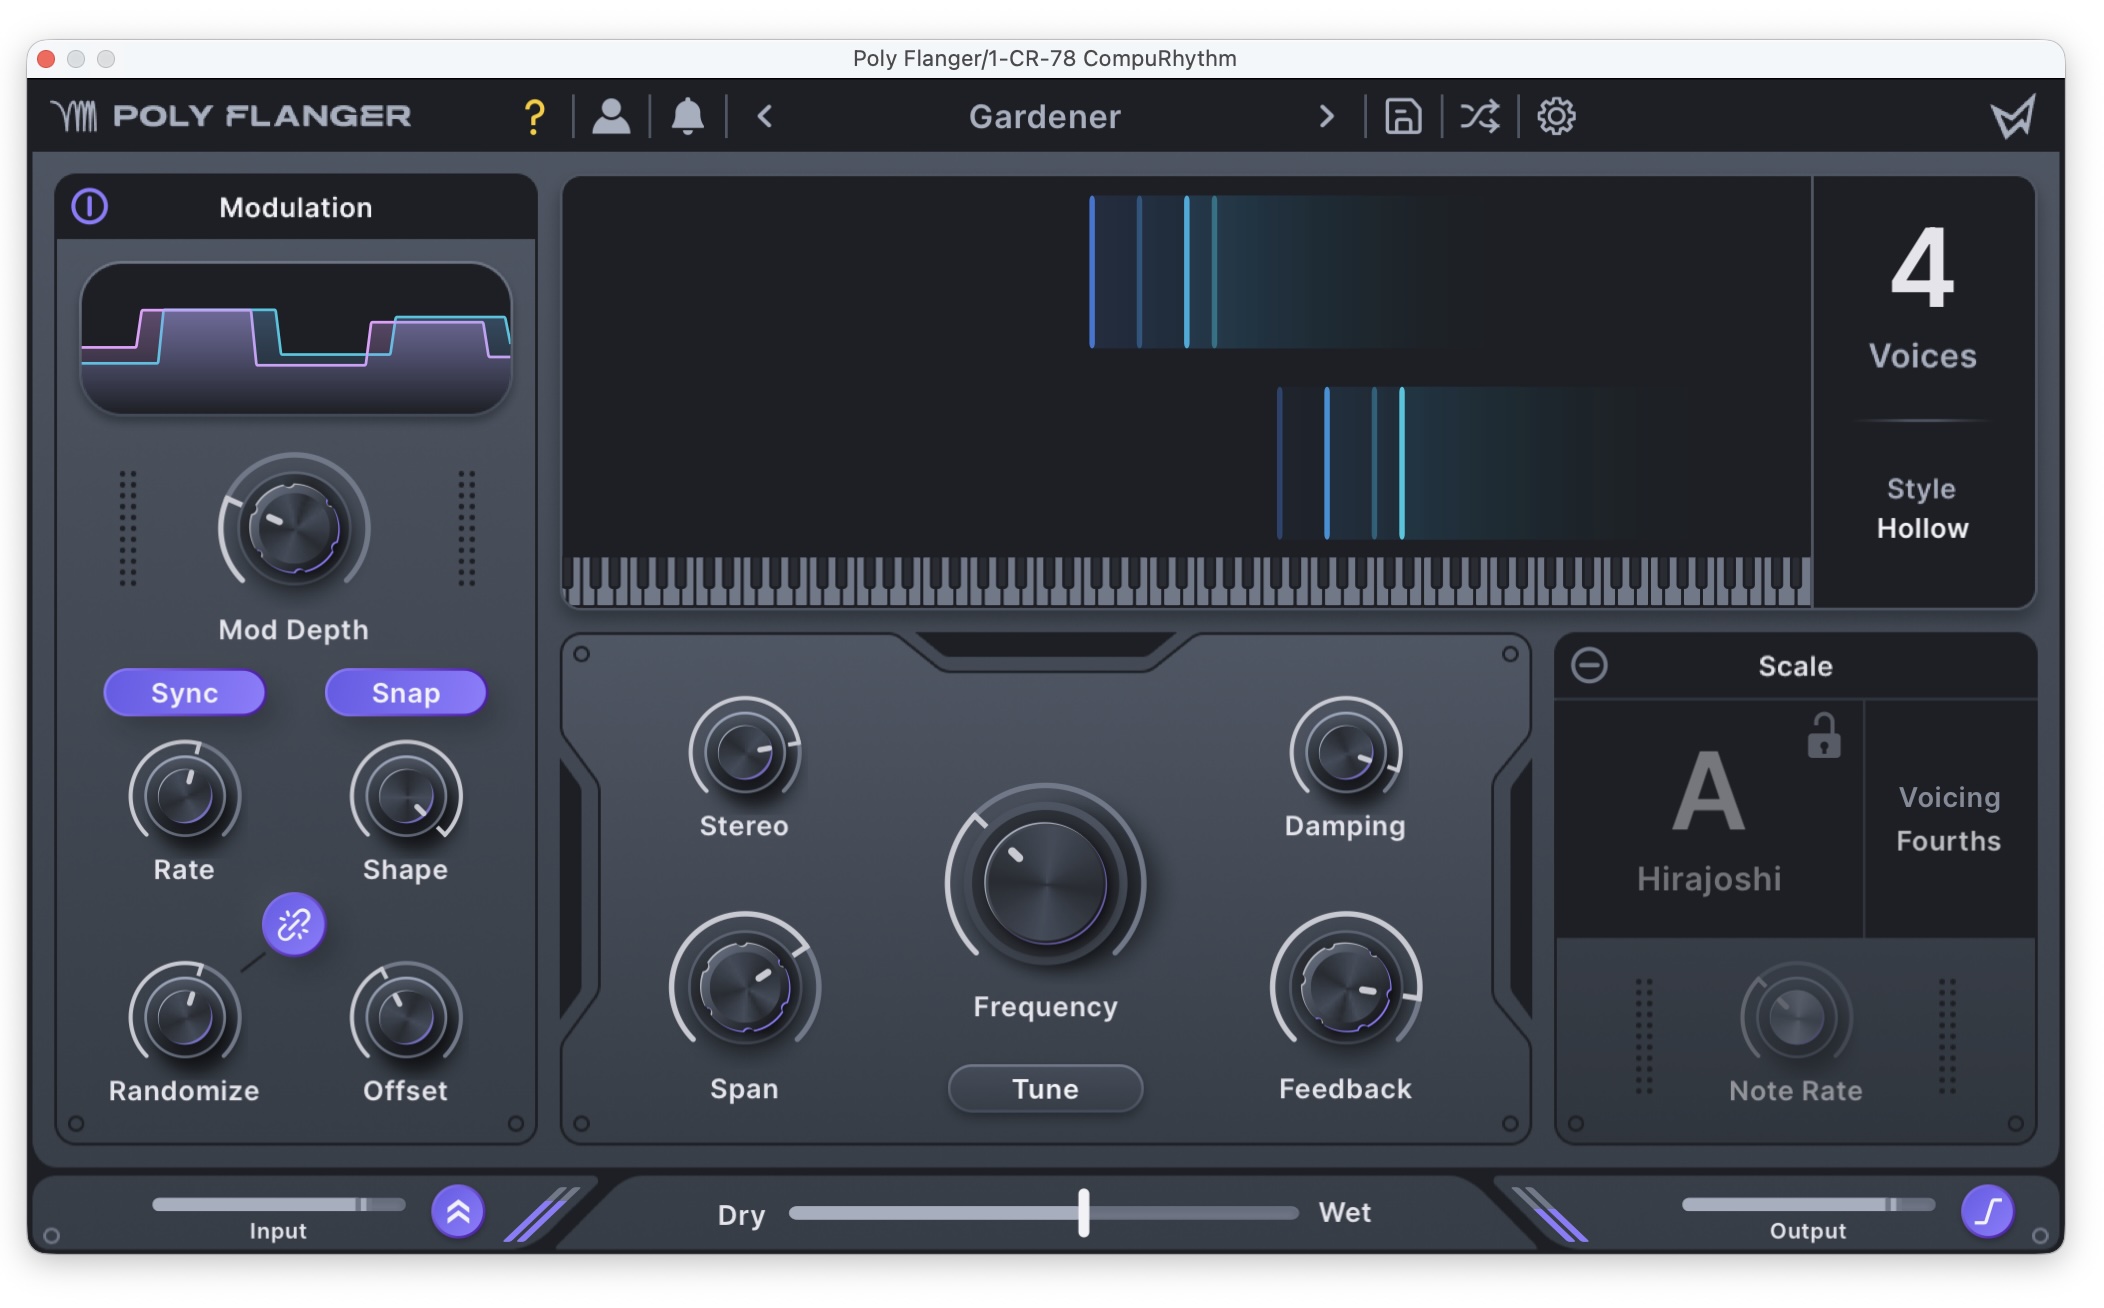This screenshot has height=1308, width=2104.
Task: Open settings gear icon
Action: click(x=1555, y=117)
